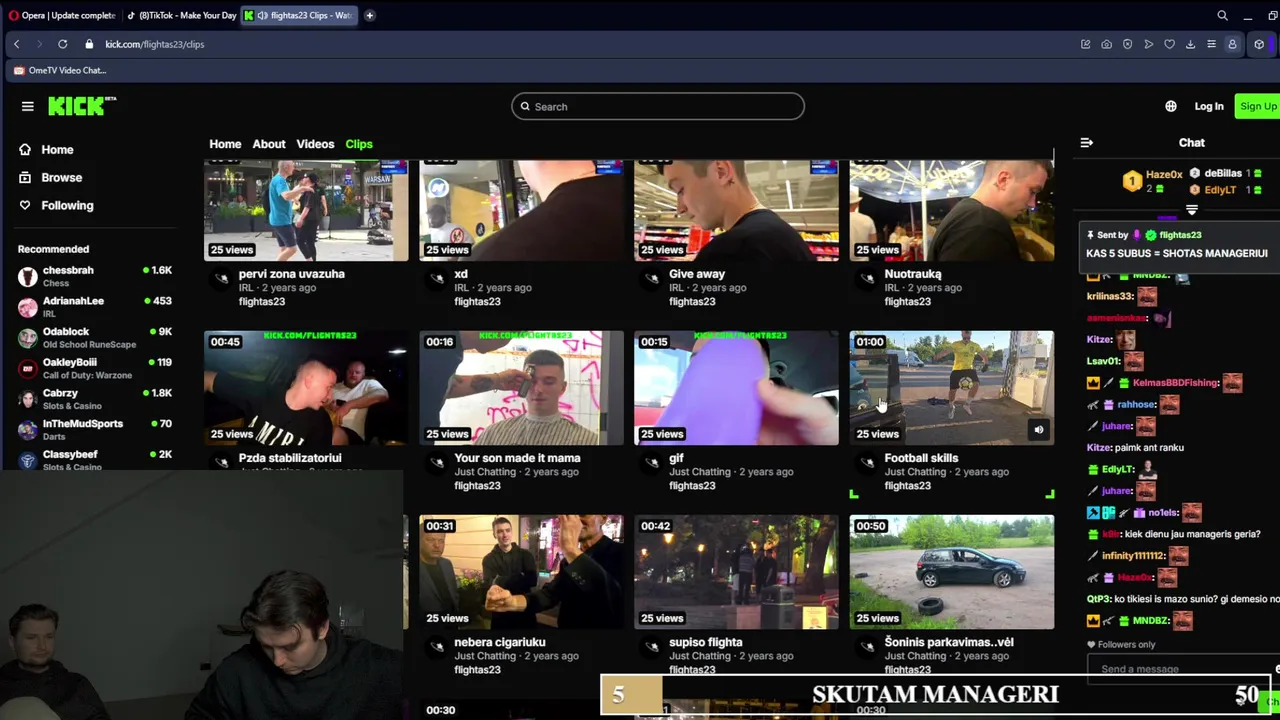
Task: Open Your son made it mama thumbnail
Action: pyautogui.click(x=521, y=388)
